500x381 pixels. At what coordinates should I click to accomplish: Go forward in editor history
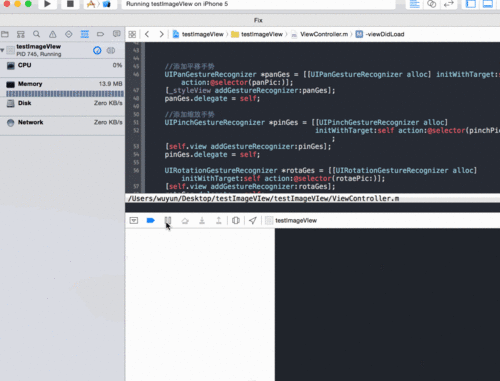tap(161, 34)
